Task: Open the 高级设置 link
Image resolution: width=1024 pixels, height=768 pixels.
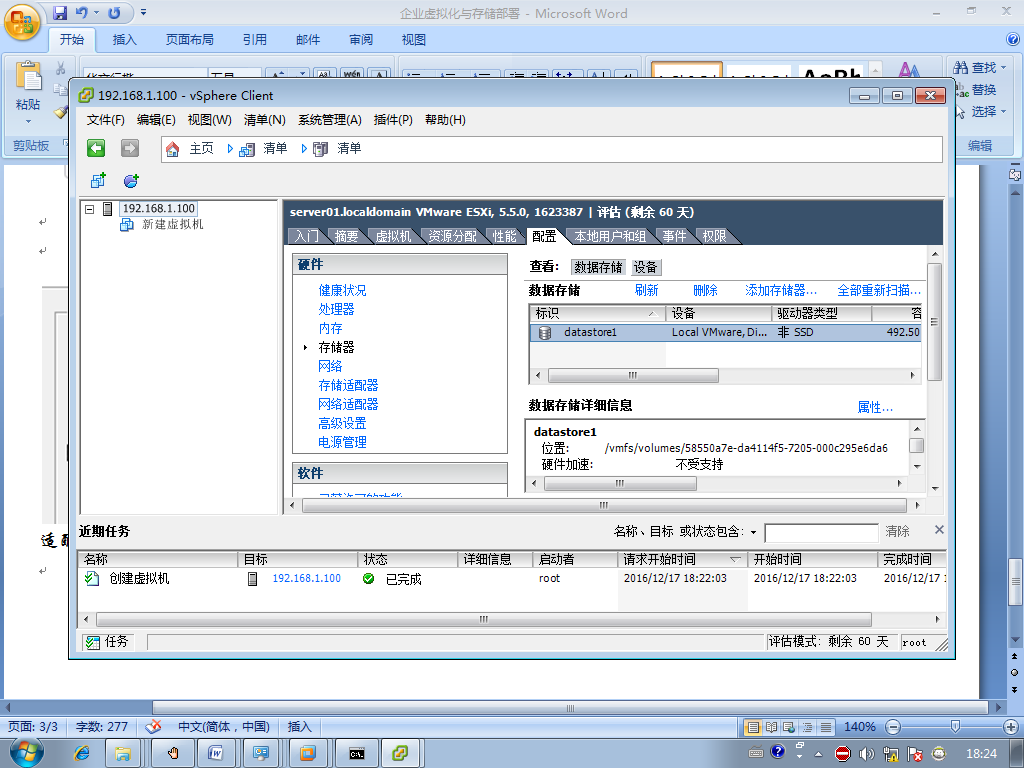Action: point(342,423)
